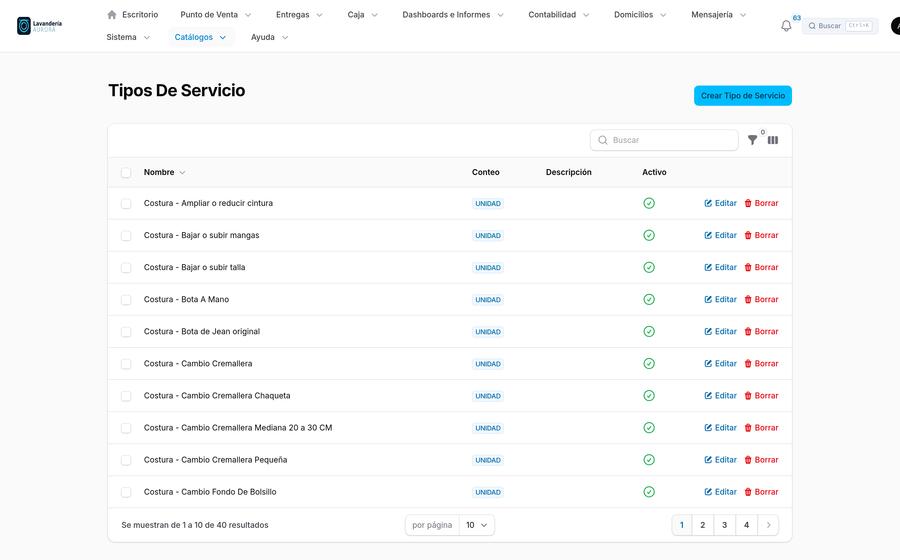Open the table filter funnel icon
The height and width of the screenshot is (560, 900).
coord(752,140)
